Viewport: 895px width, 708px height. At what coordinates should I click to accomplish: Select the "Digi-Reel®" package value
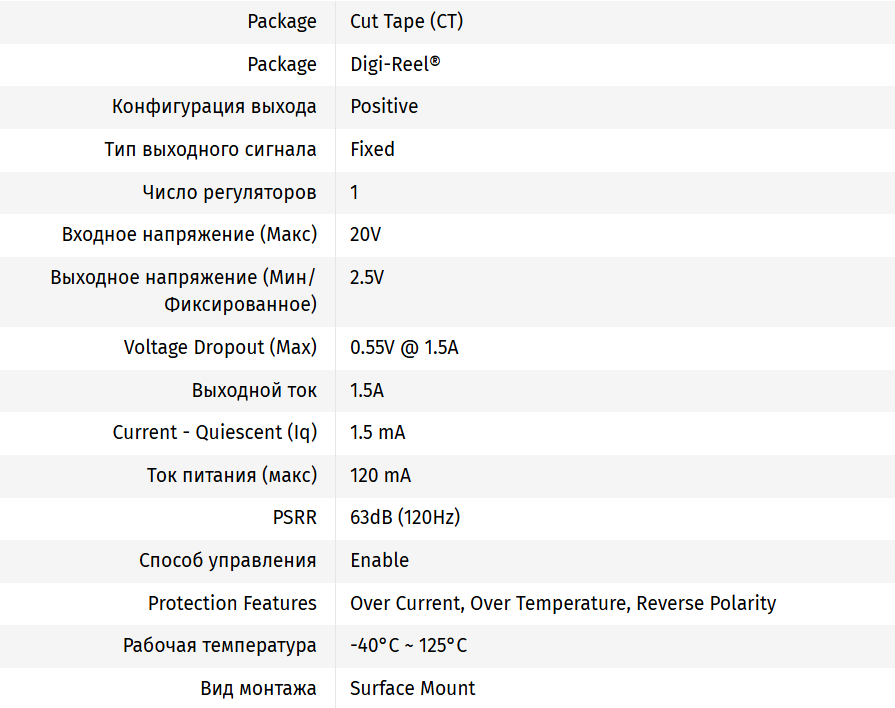[395, 64]
